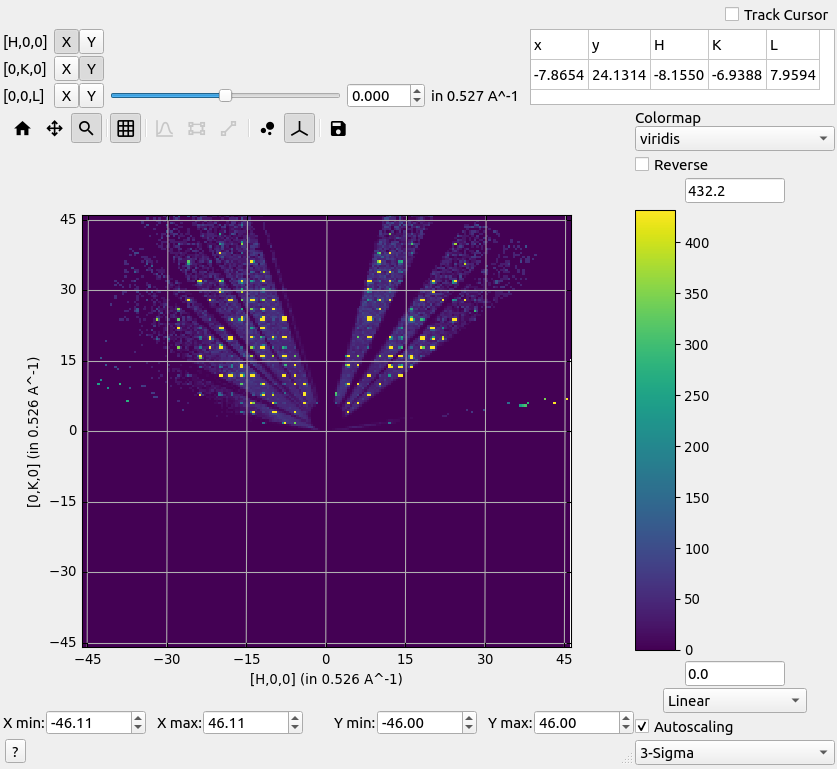Select the Pan tool with arrows icon
The image size is (837, 769).
(x=55, y=129)
